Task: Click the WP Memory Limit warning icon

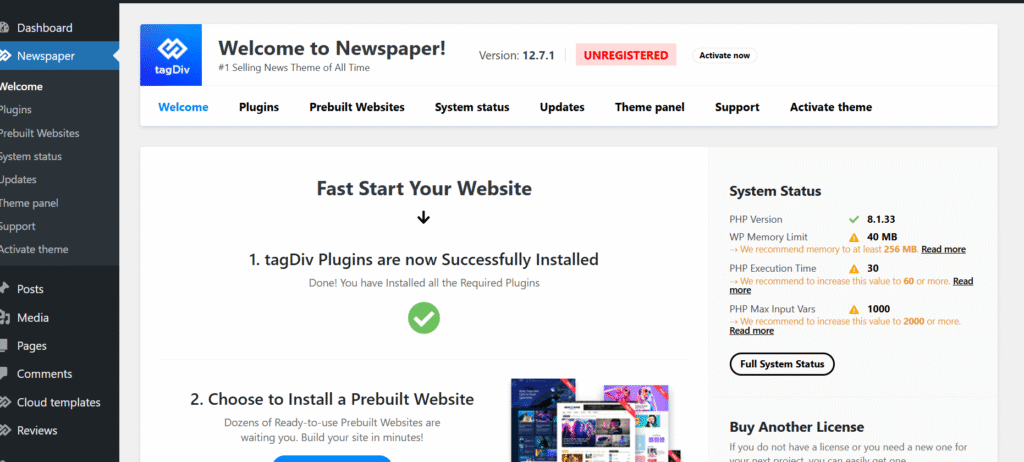Action: pyautogui.click(x=854, y=237)
